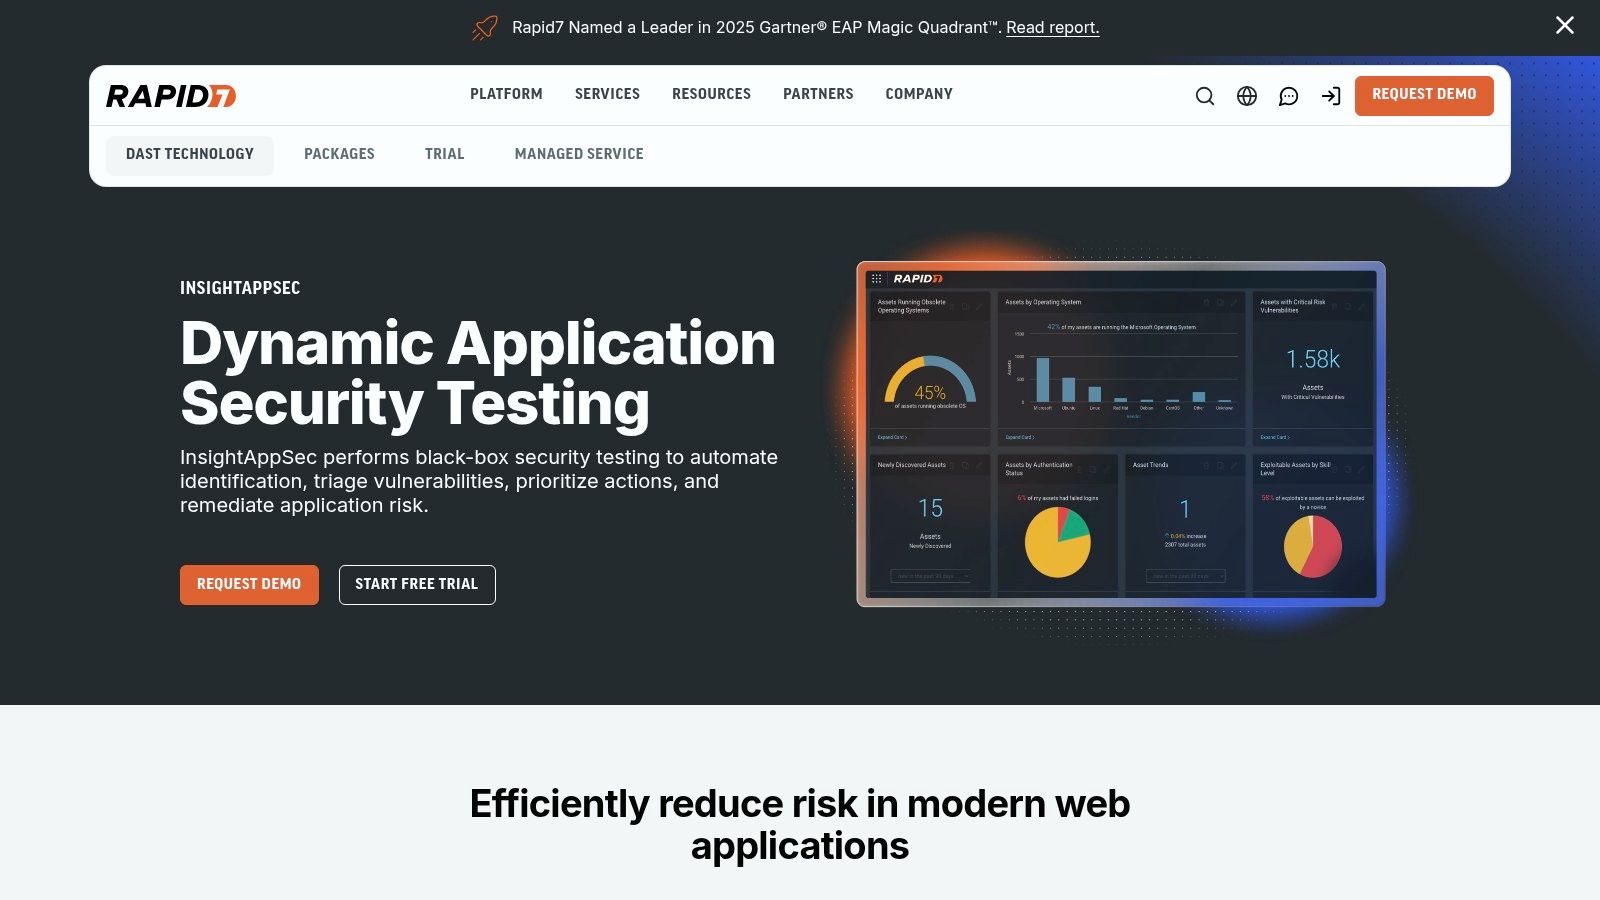Click the REQUEST DEMO button in the navigation
The image size is (1600, 900).
pyautogui.click(x=1424, y=95)
